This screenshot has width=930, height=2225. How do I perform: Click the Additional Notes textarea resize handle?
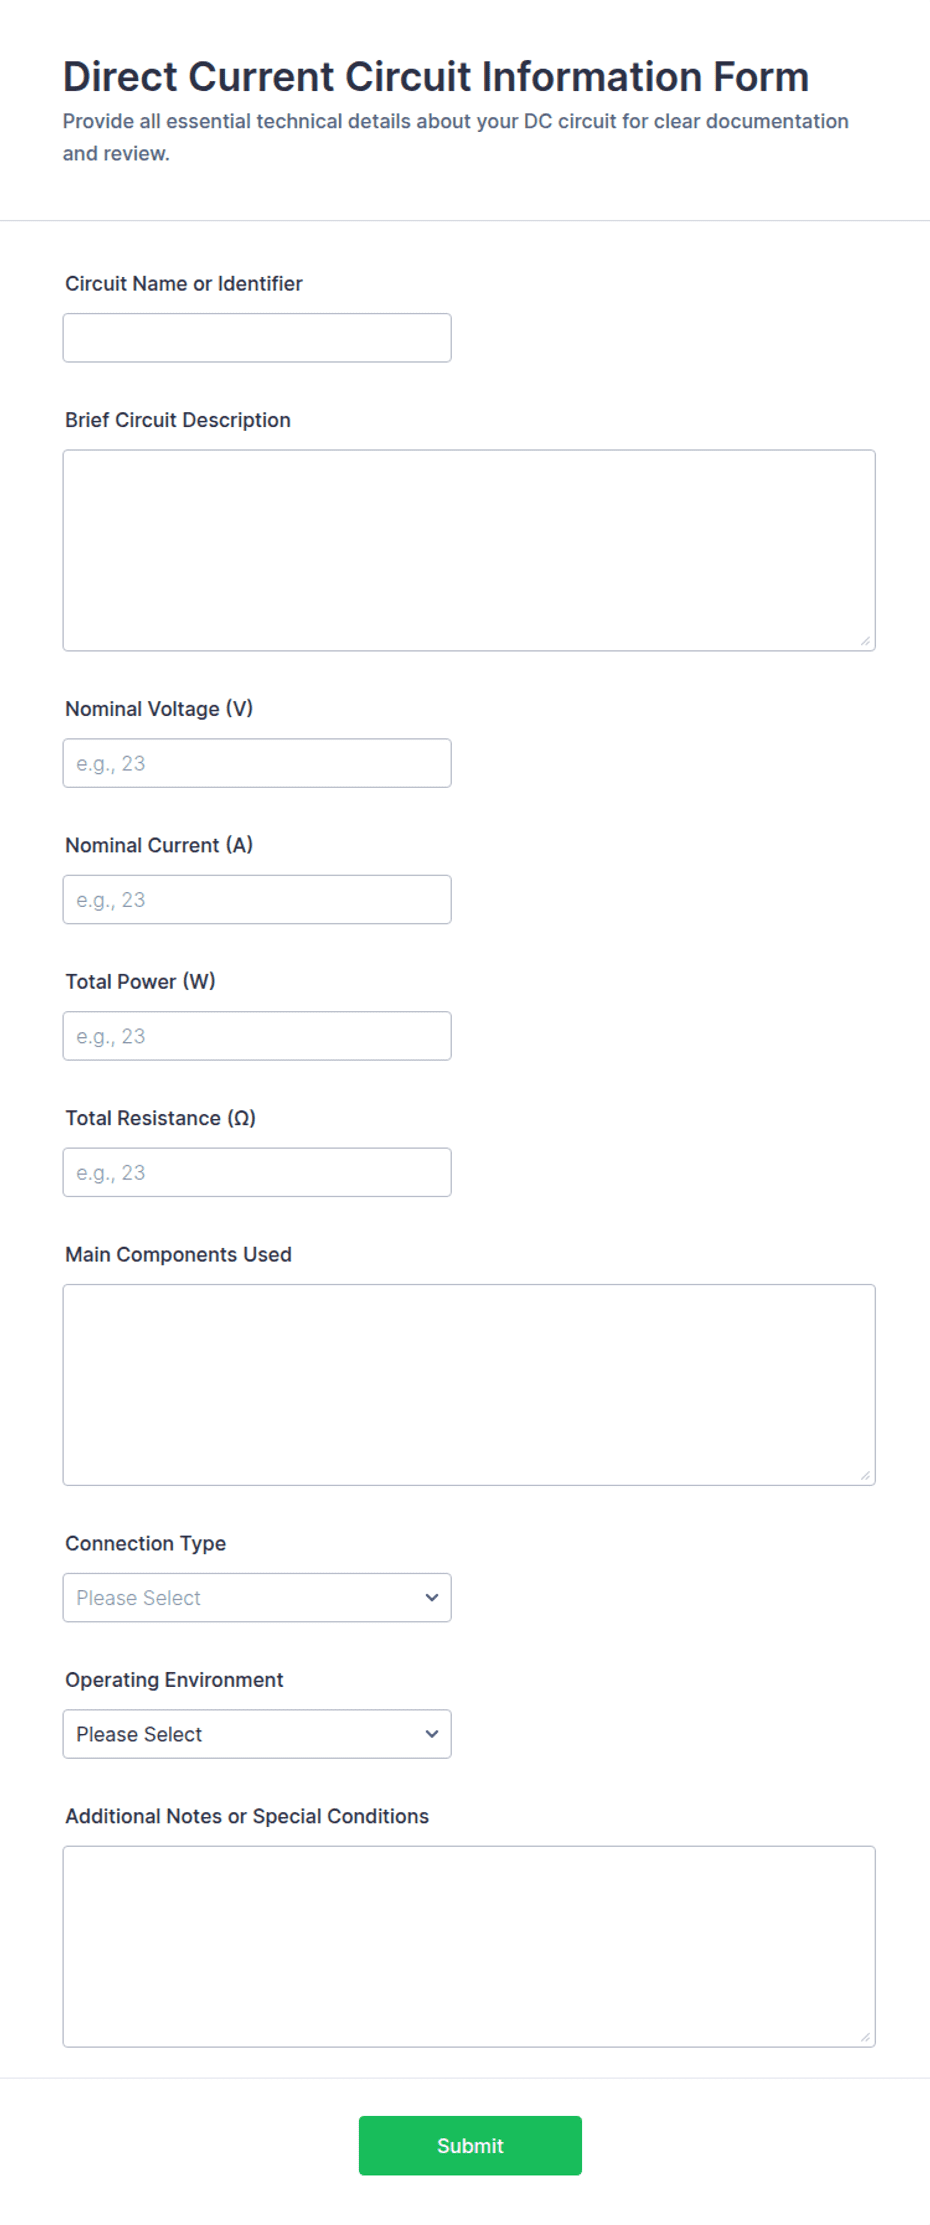[866, 2038]
